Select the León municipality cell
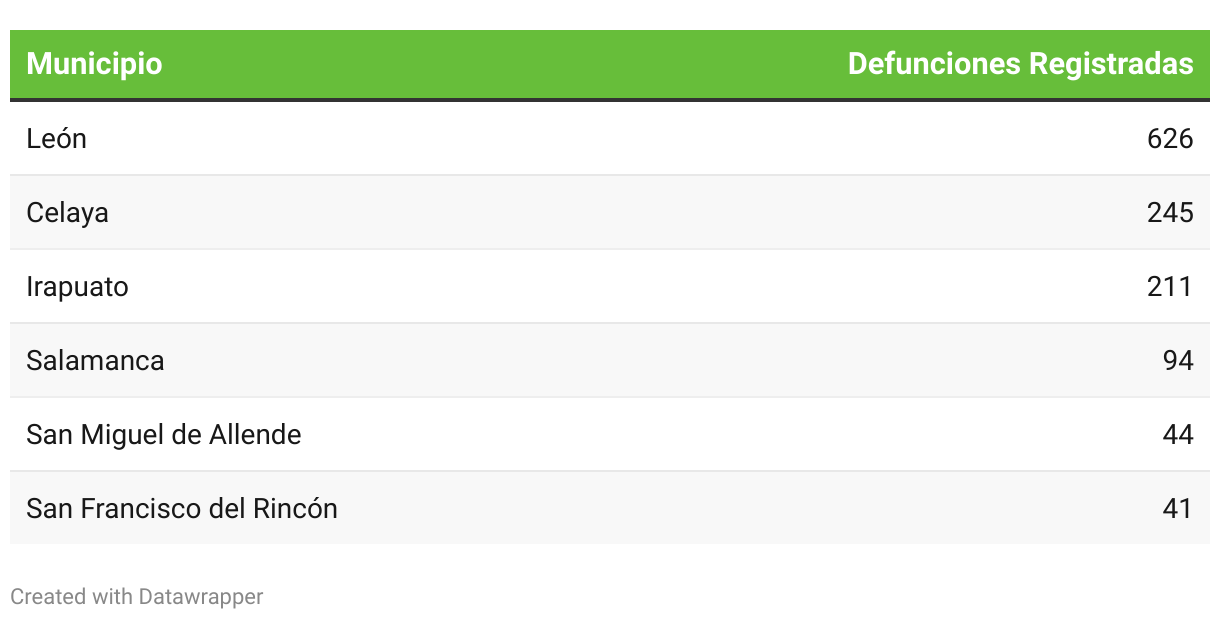The width and height of the screenshot is (1220, 620). tap(57, 139)
